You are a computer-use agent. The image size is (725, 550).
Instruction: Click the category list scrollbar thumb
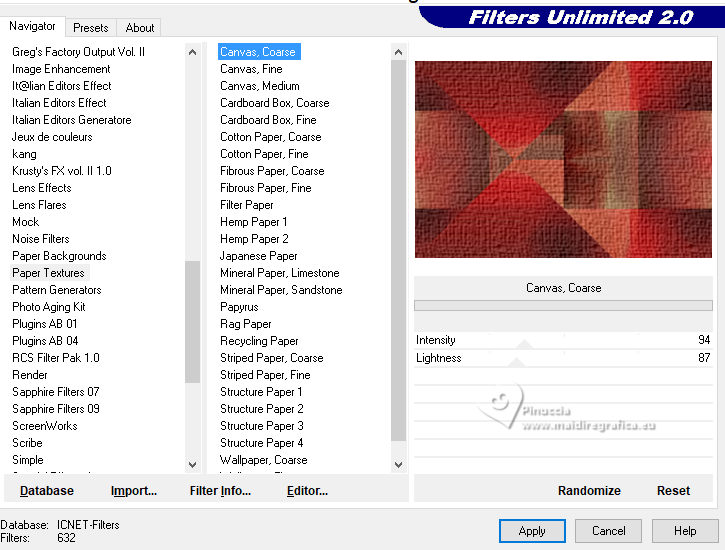192,322
